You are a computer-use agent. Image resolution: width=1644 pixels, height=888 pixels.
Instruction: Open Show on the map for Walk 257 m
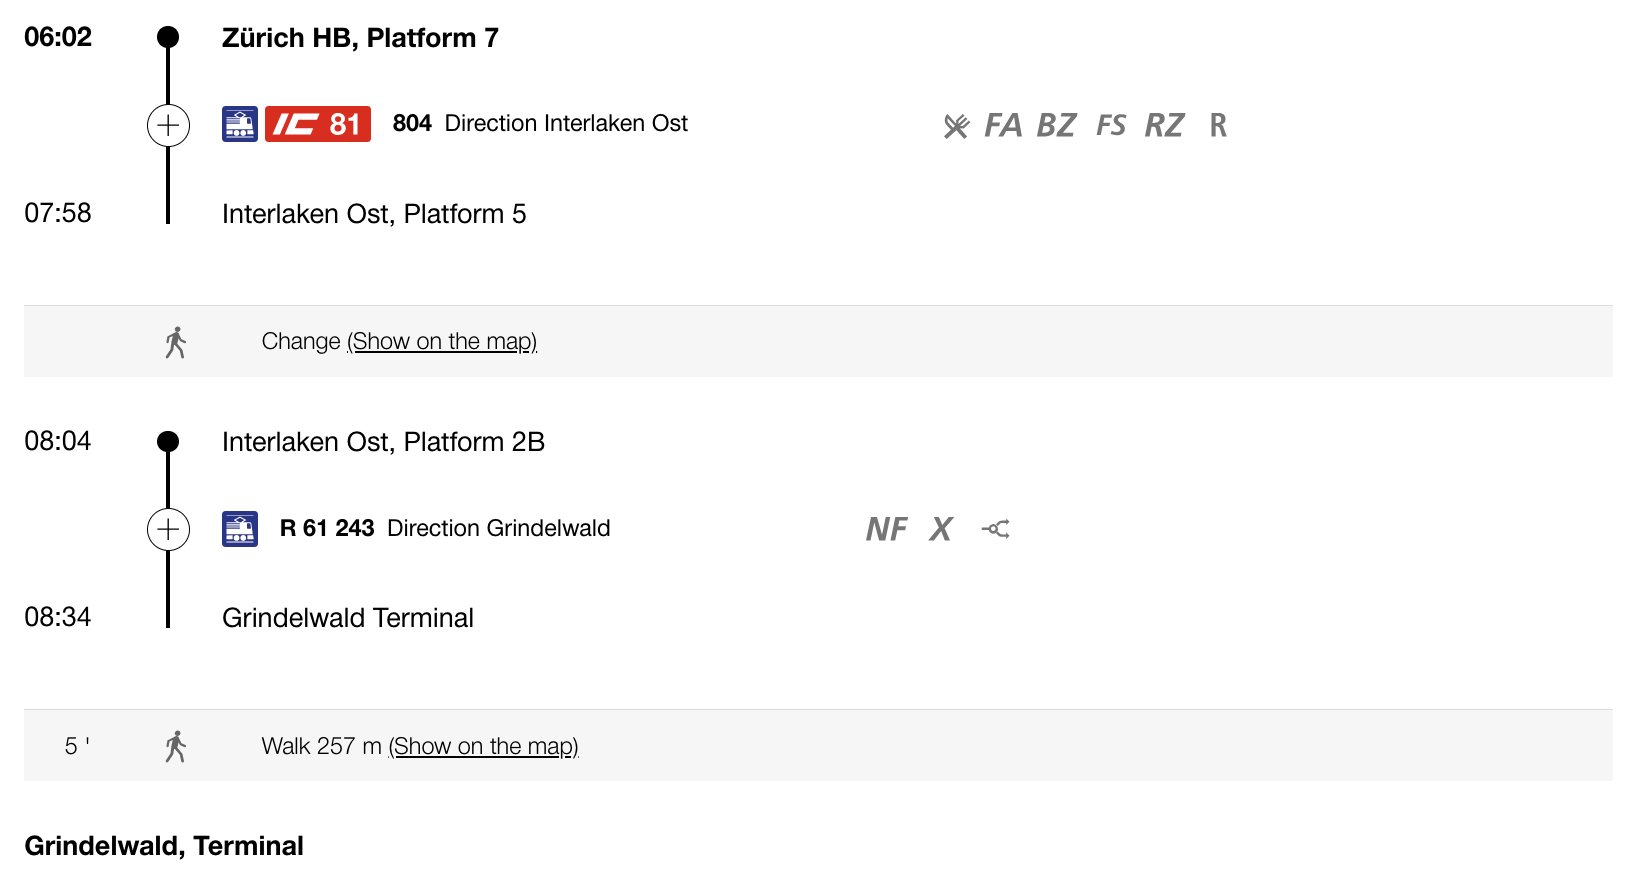(484, 746)
